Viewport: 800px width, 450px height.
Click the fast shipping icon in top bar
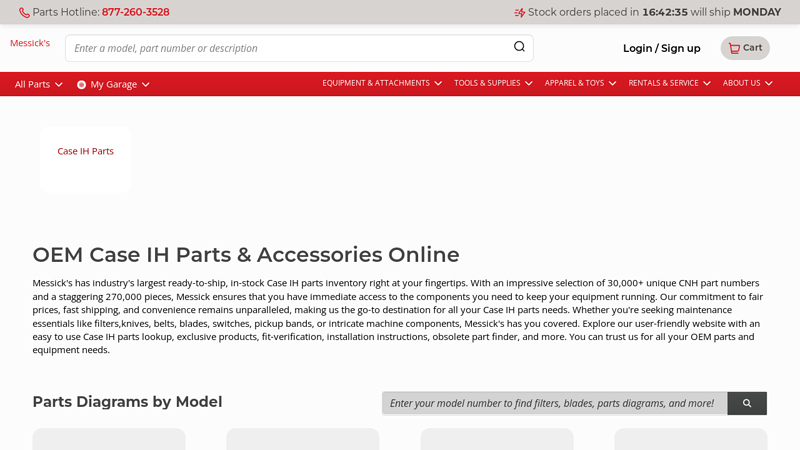519,13
